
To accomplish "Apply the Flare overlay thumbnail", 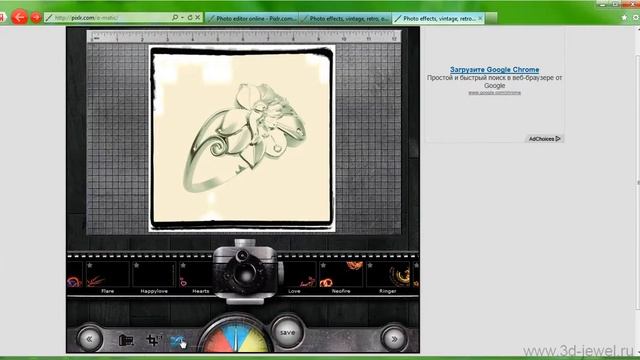I will (108, 274).
